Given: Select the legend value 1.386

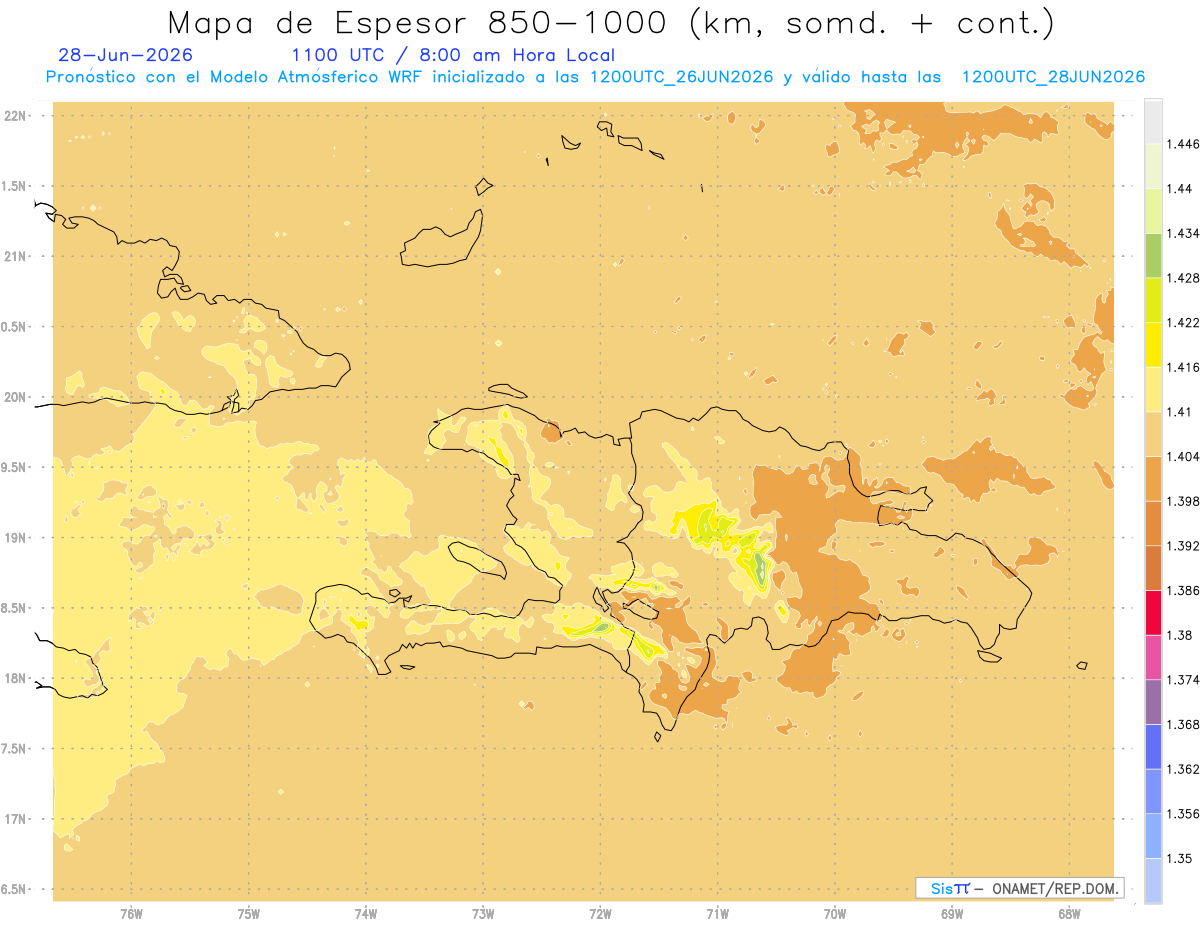Looking at the screenshot, I should 1184,591.
